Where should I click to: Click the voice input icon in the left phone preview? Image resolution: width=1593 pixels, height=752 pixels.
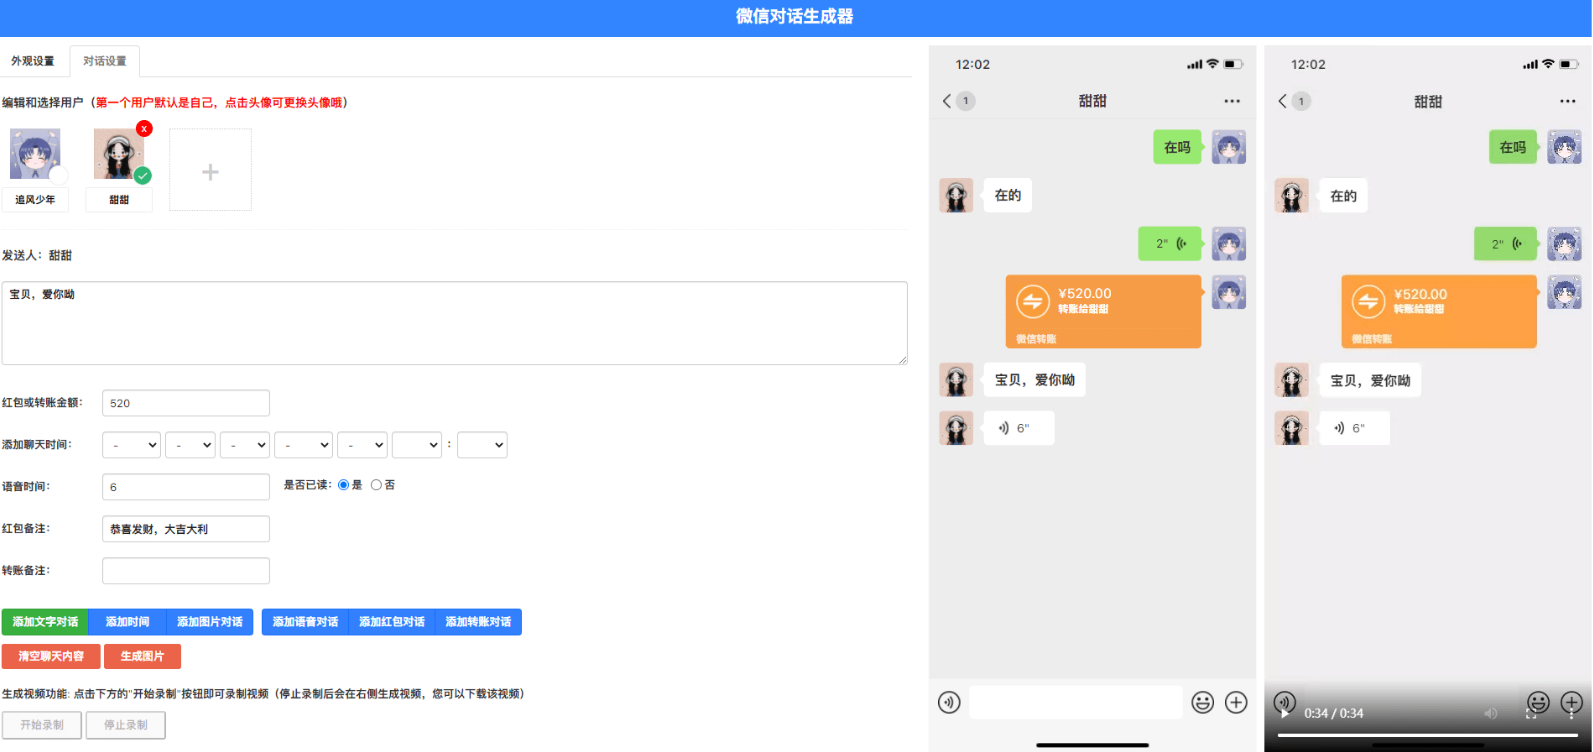point(949,703)
